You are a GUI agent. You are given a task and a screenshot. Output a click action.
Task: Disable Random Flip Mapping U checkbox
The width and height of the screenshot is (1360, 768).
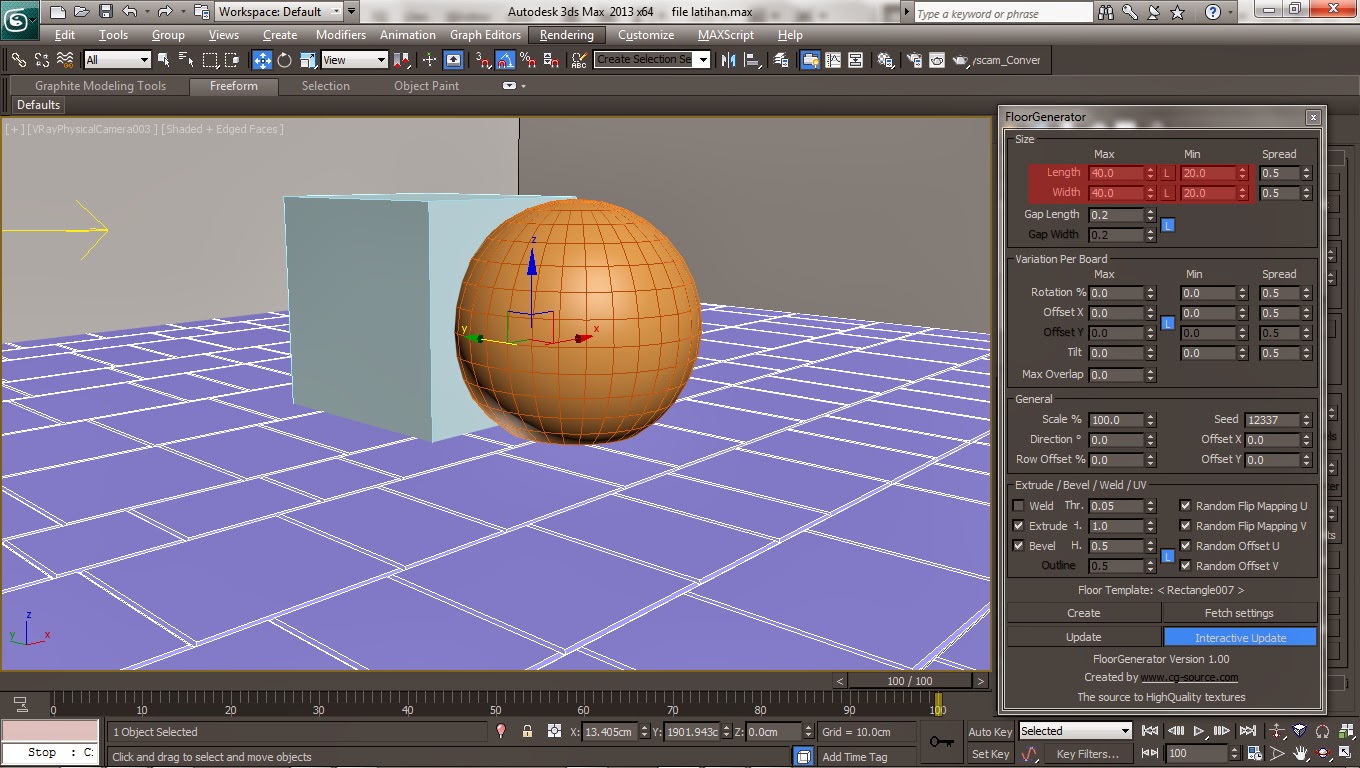[x=1185, y=506]
